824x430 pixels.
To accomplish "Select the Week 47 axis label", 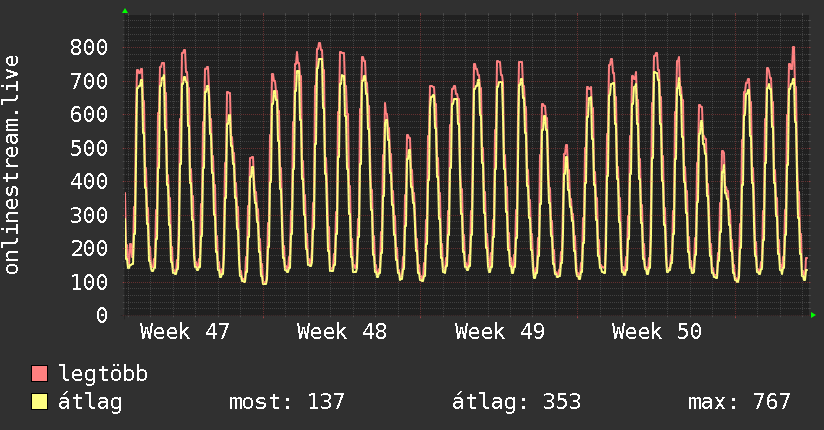I will pos(185,332).
